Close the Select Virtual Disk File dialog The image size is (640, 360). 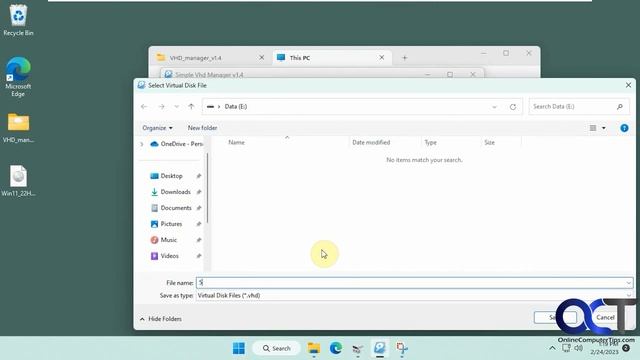click(x=628, y=85)
